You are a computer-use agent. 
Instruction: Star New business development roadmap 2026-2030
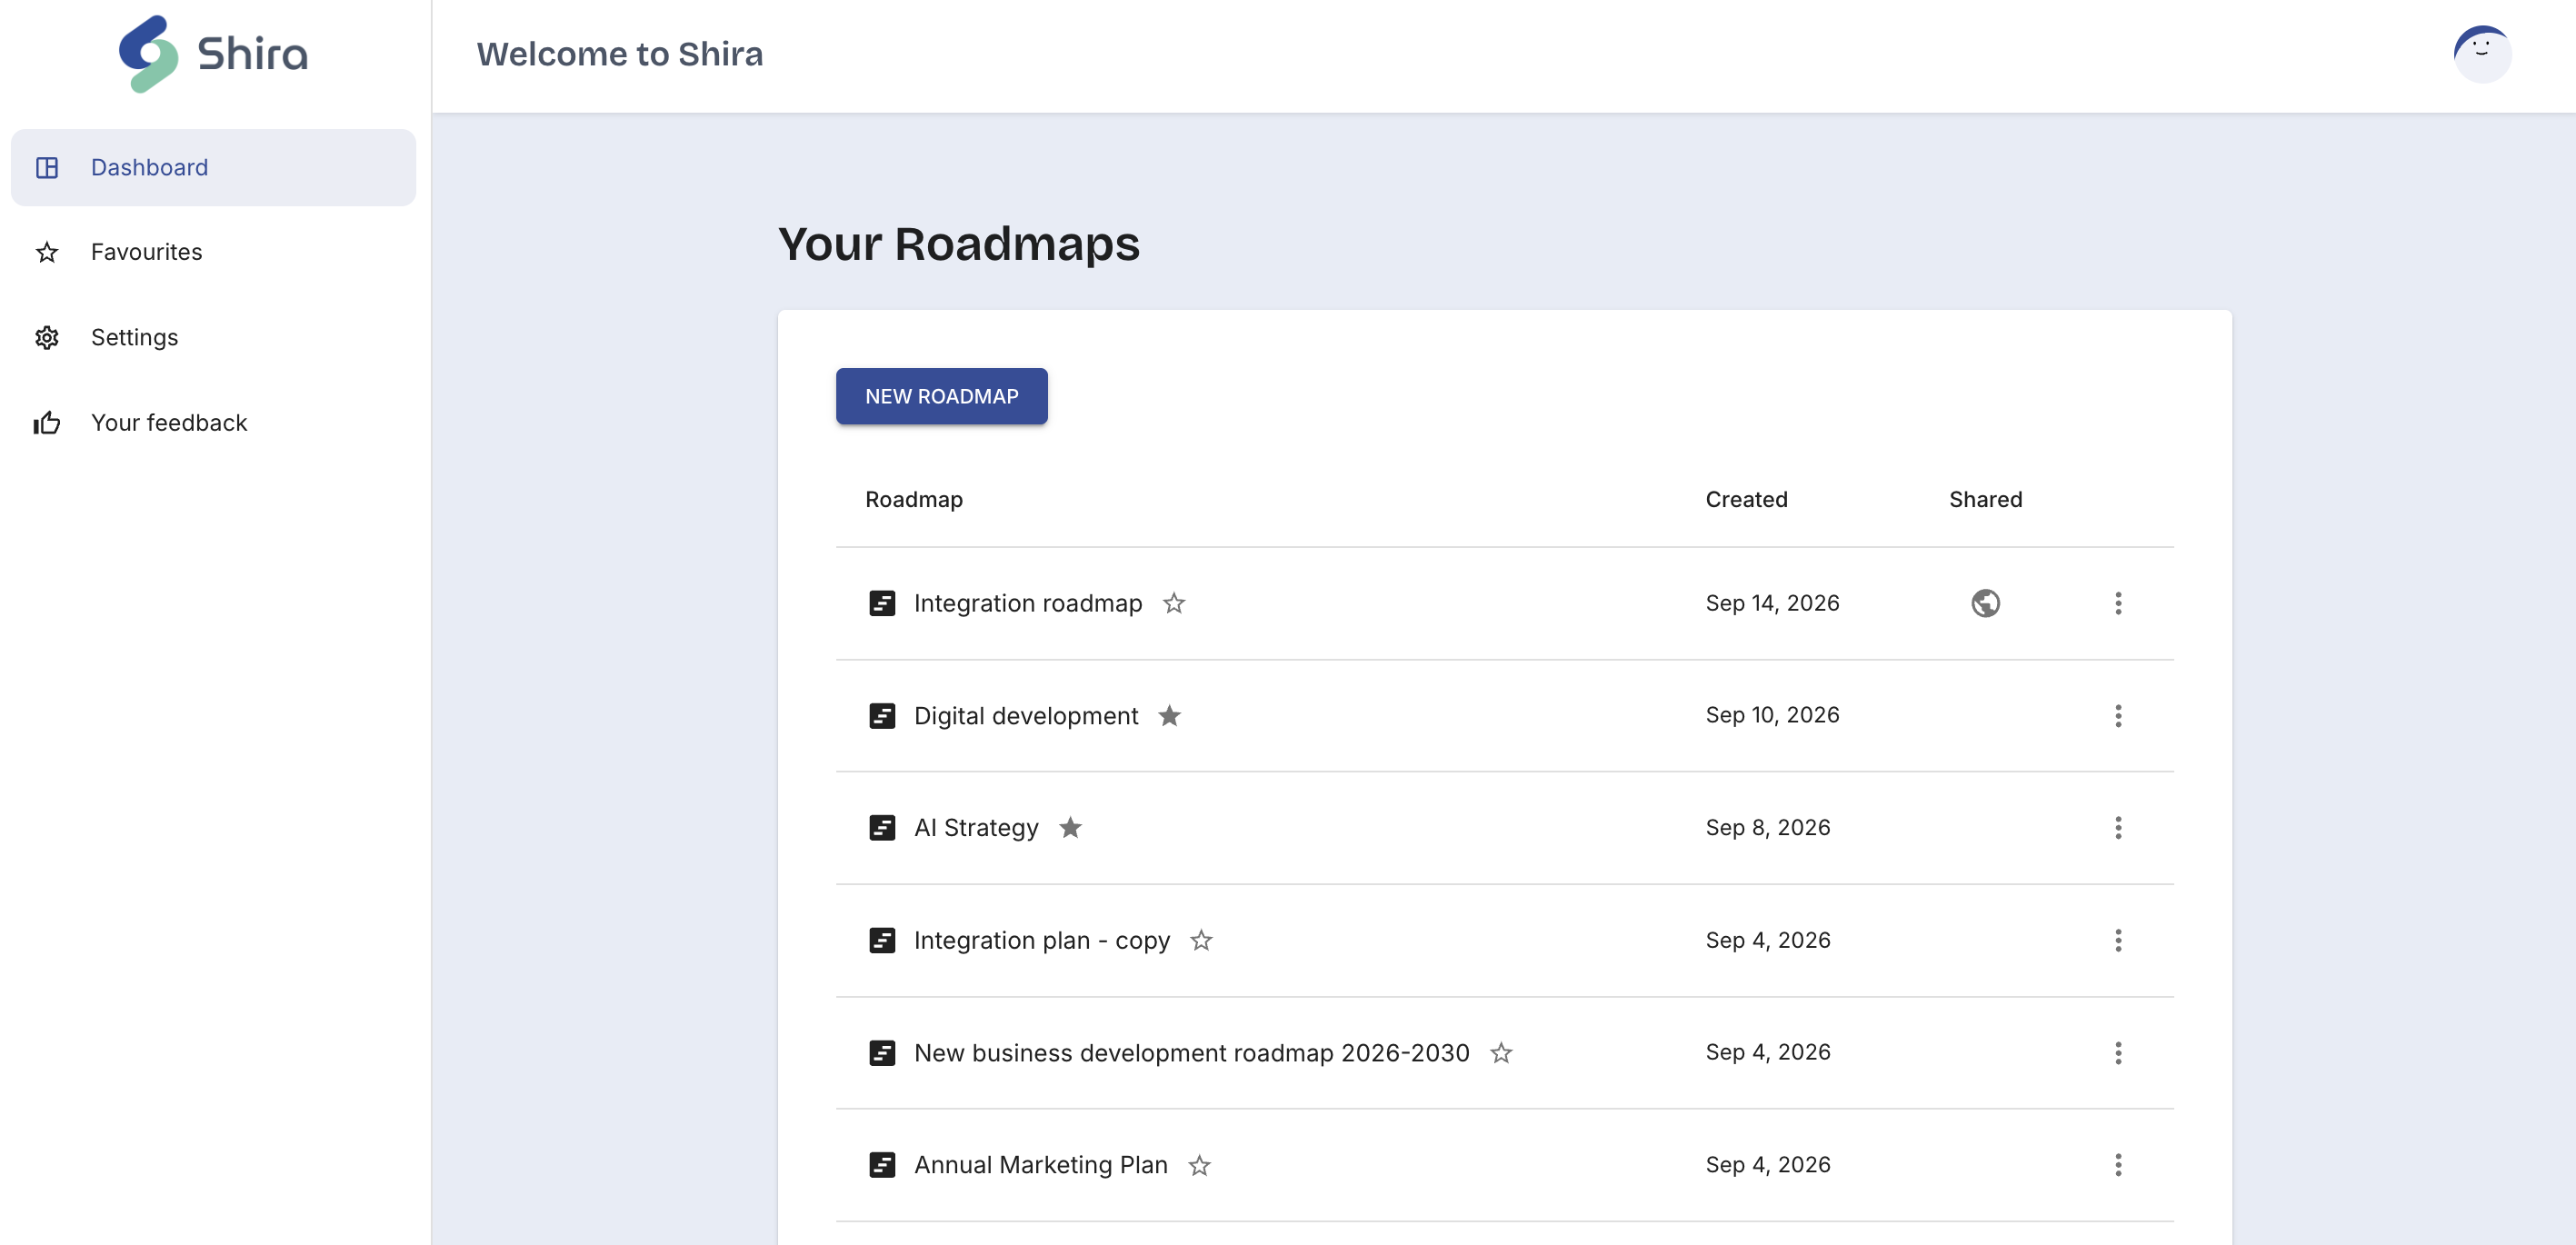click(x=1501, y=1053)
